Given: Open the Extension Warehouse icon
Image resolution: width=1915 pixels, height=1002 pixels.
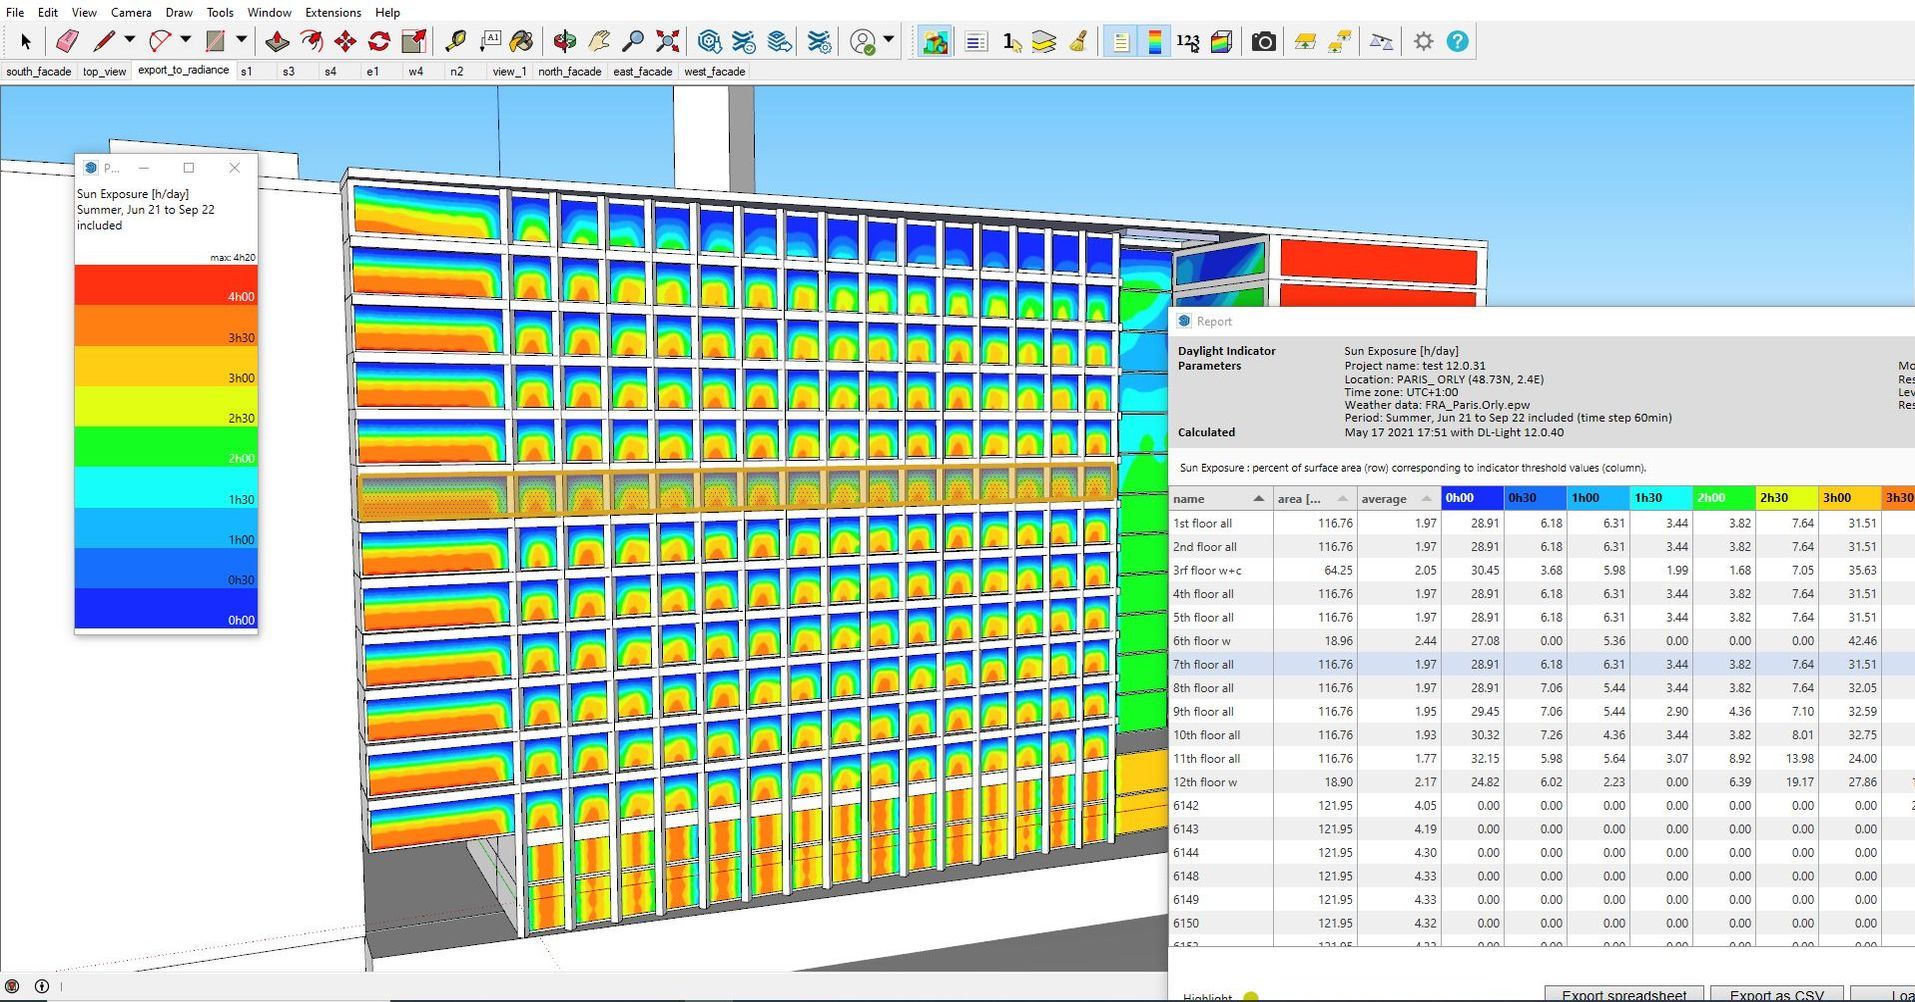Looking at the screenshot, I should [x=743, y=41].
